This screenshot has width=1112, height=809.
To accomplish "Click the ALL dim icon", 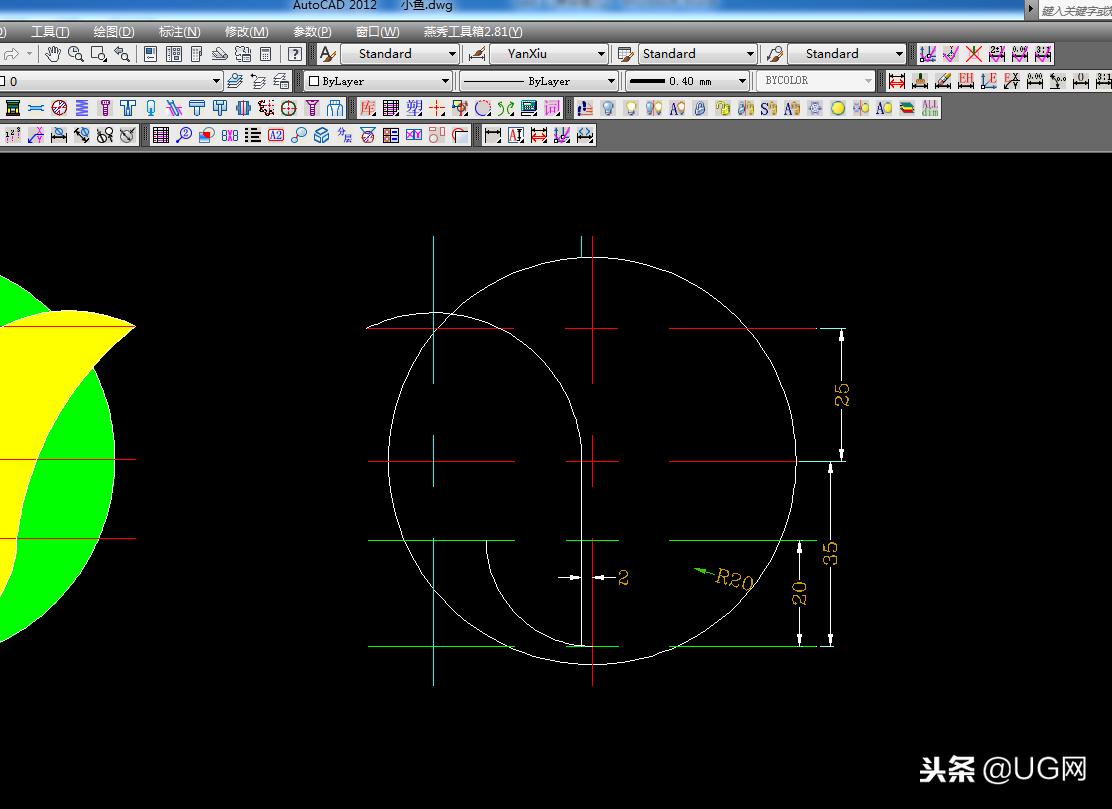I will (x=930, y=108).
